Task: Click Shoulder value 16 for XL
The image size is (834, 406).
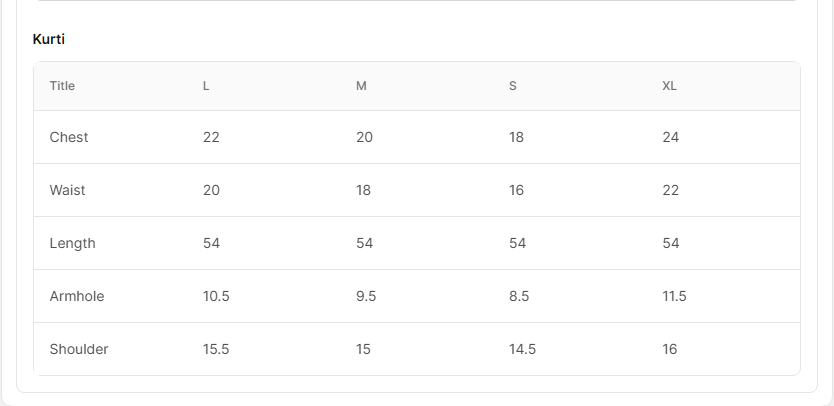Action: click(669, 349)
